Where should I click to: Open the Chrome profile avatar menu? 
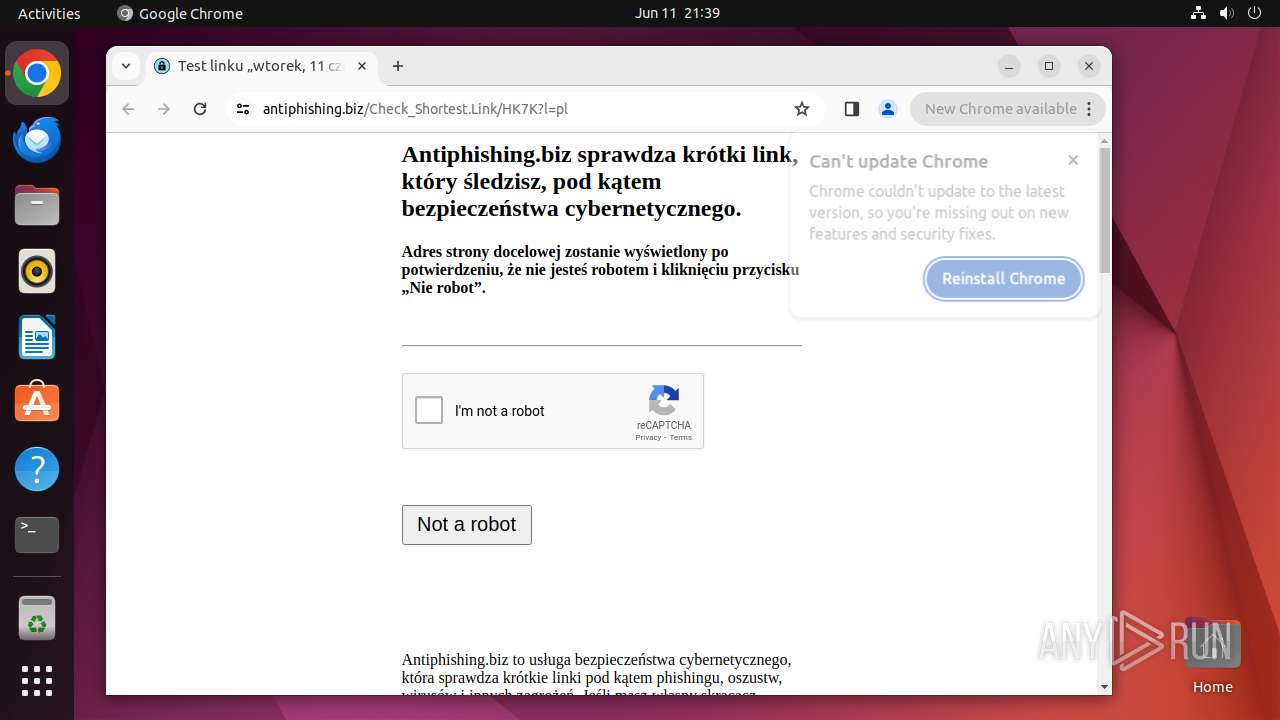pos(888,109)
